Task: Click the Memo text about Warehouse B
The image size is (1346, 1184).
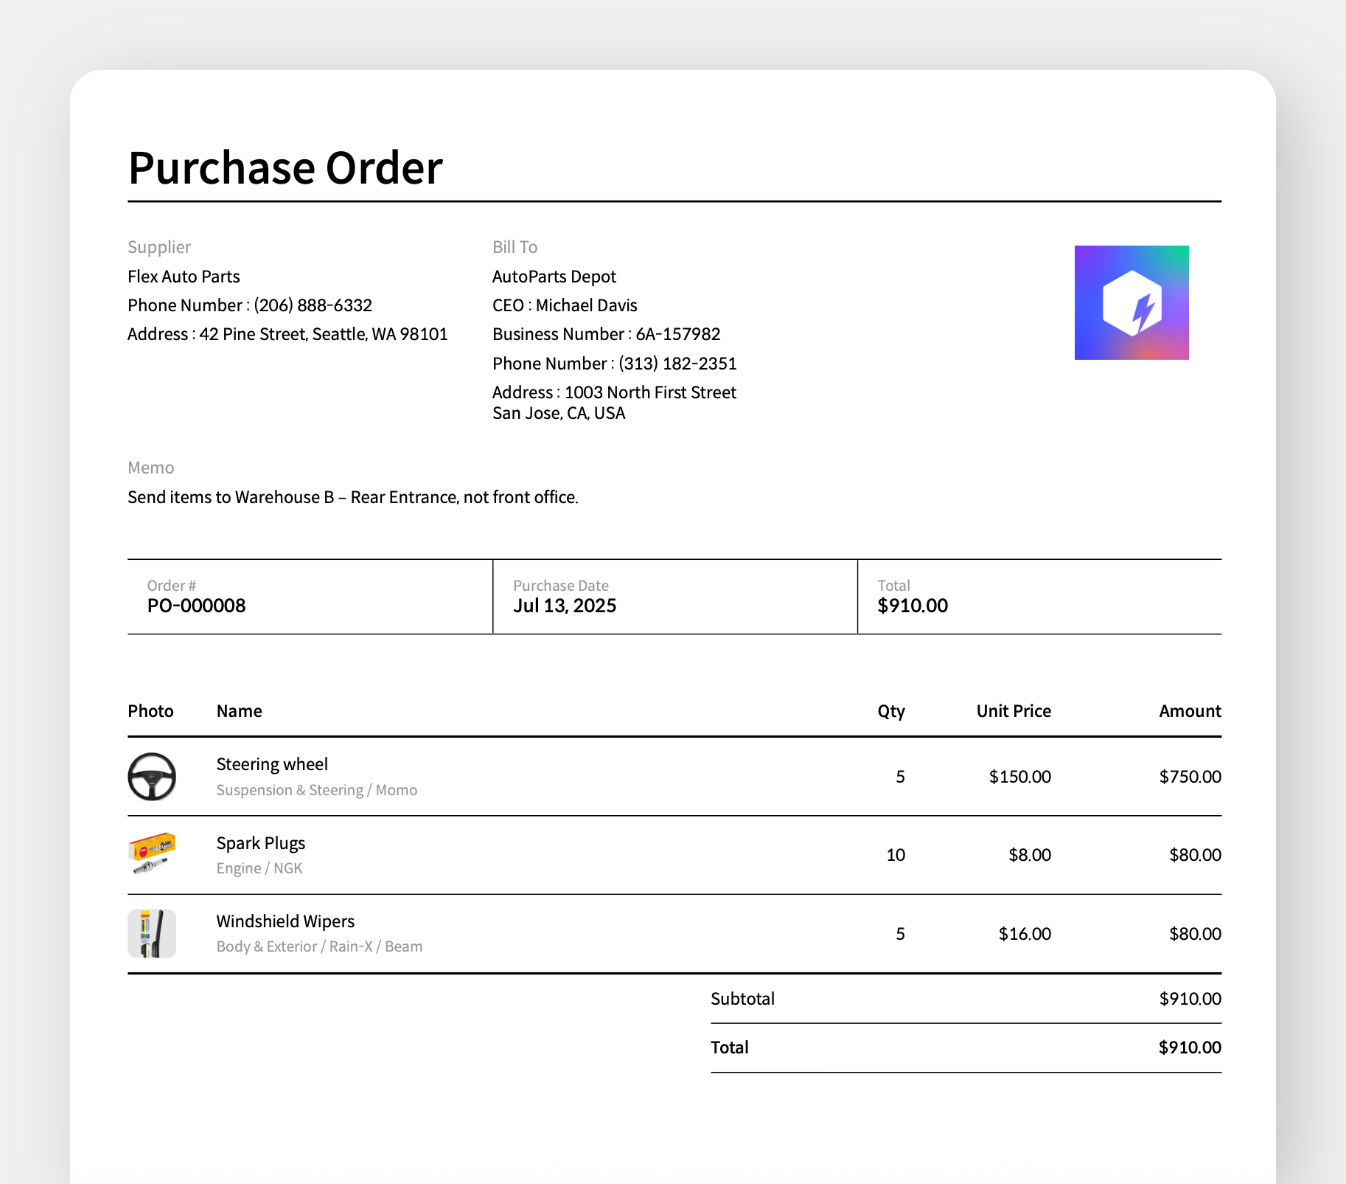Action: [x=352, y=496]
